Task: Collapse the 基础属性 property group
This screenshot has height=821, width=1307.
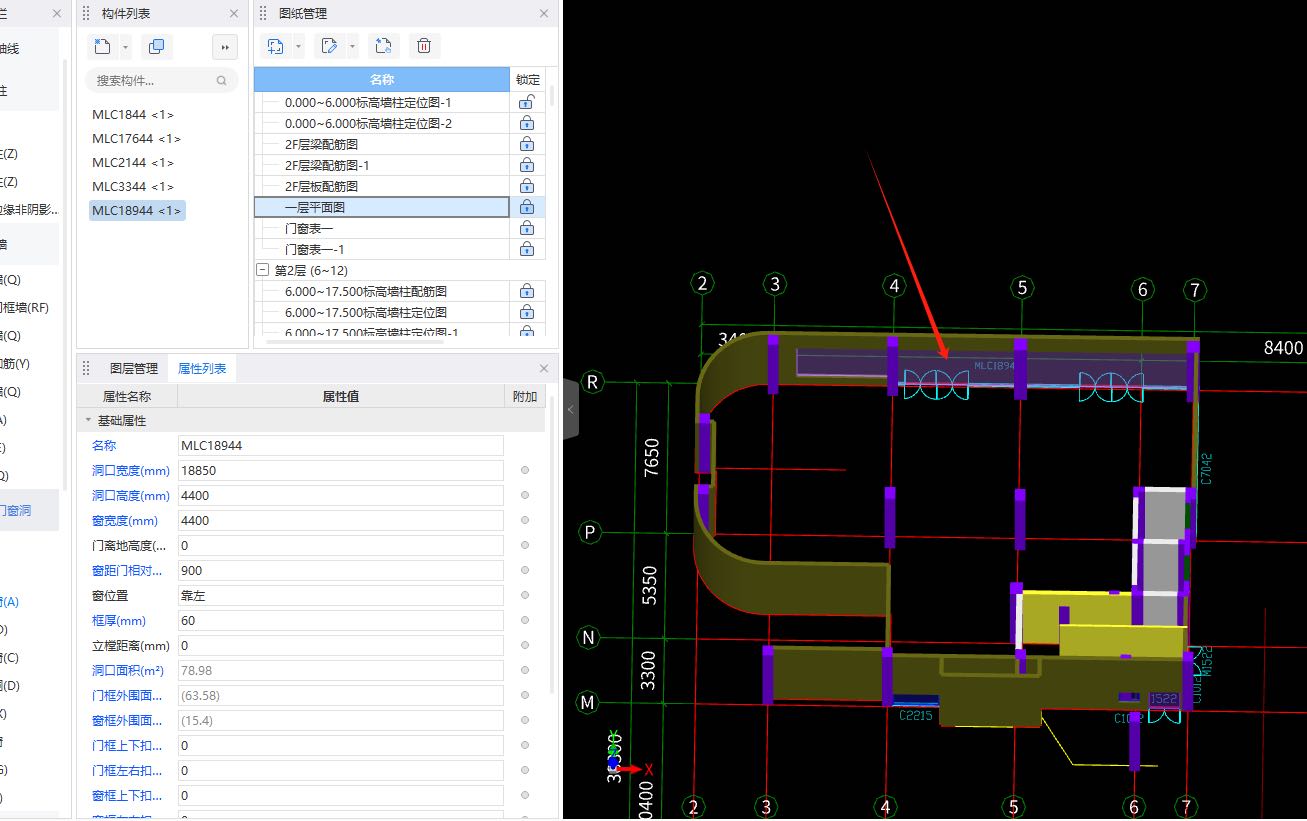Action: pos(88,421)
